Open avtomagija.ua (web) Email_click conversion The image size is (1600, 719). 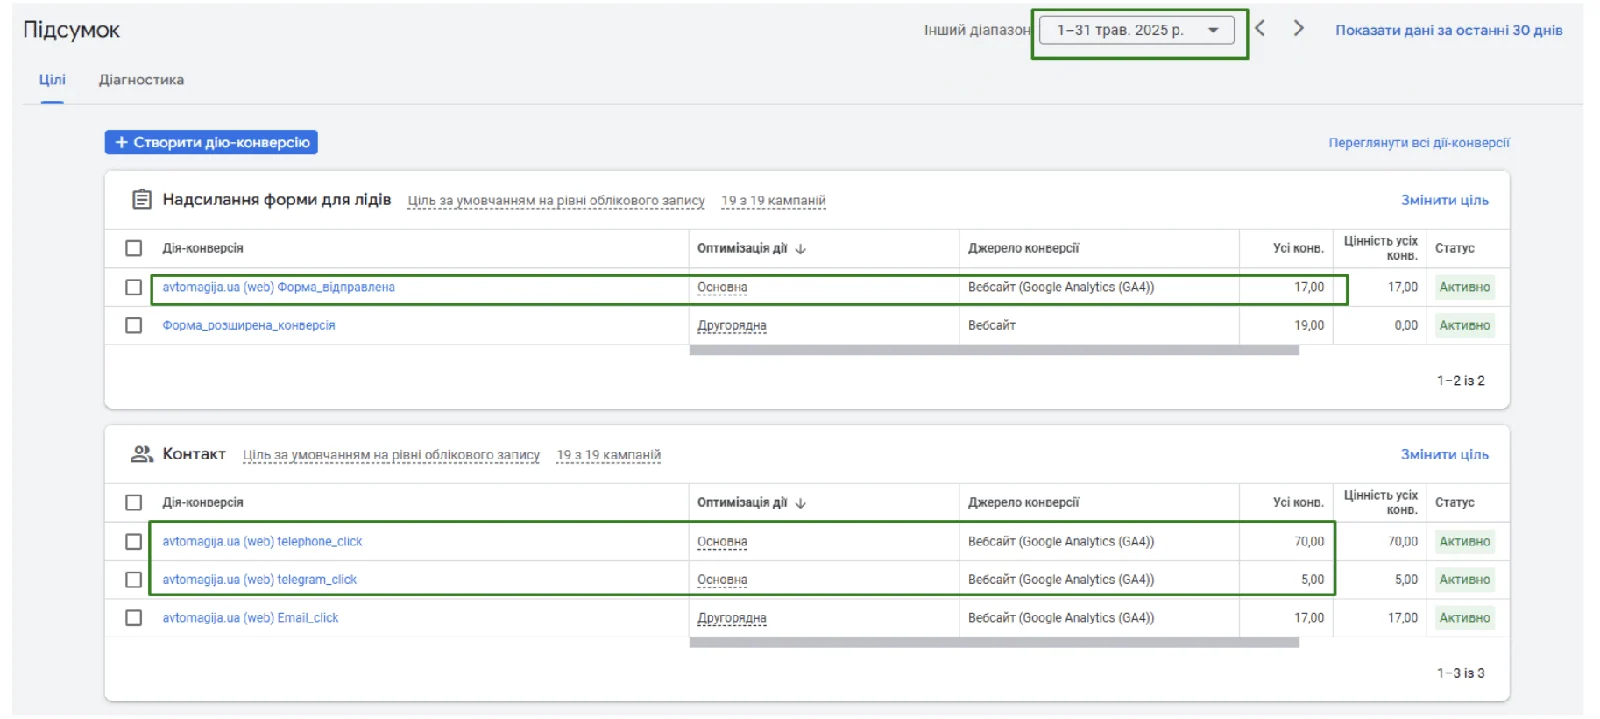pyautogui.click(x=251, y=618)
